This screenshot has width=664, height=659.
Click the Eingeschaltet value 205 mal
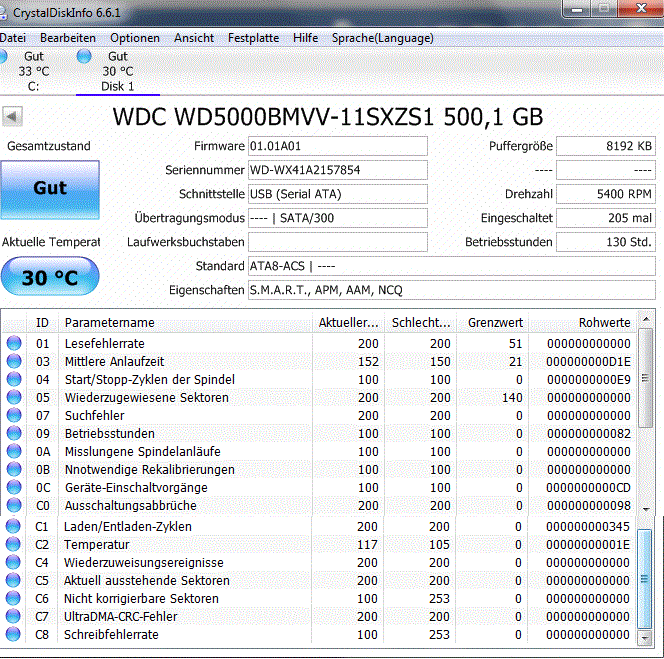606,218
